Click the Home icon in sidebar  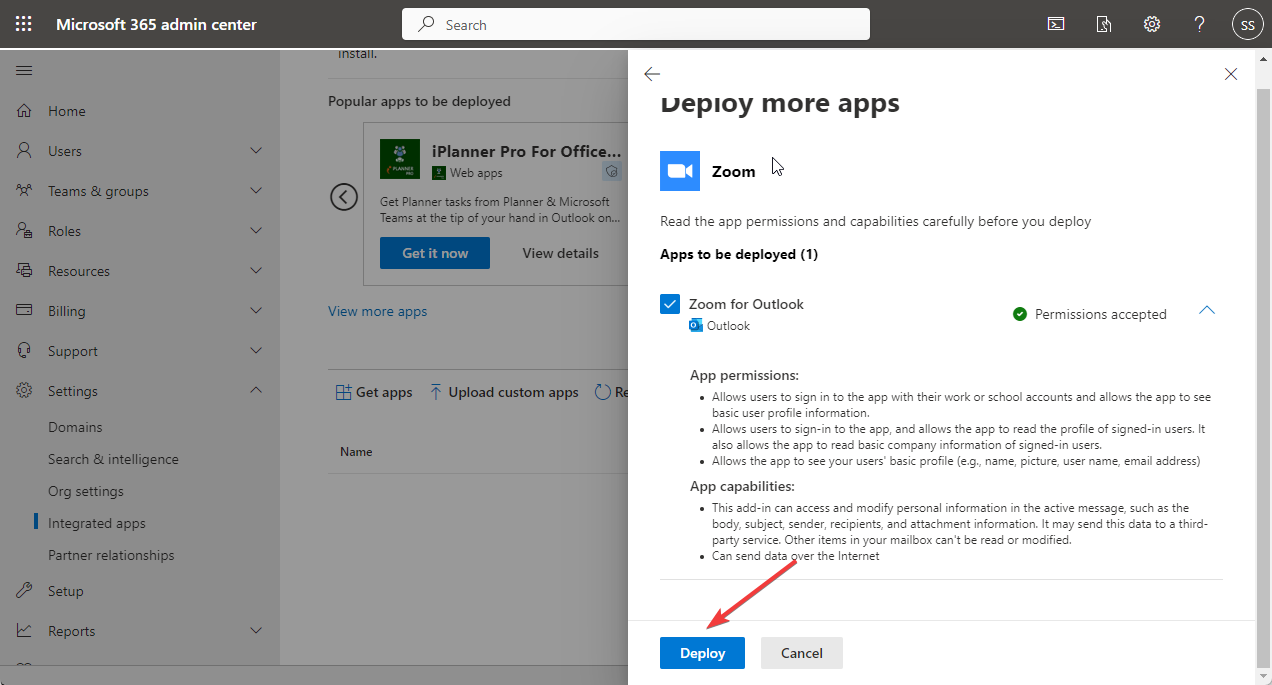coord(25,111)
